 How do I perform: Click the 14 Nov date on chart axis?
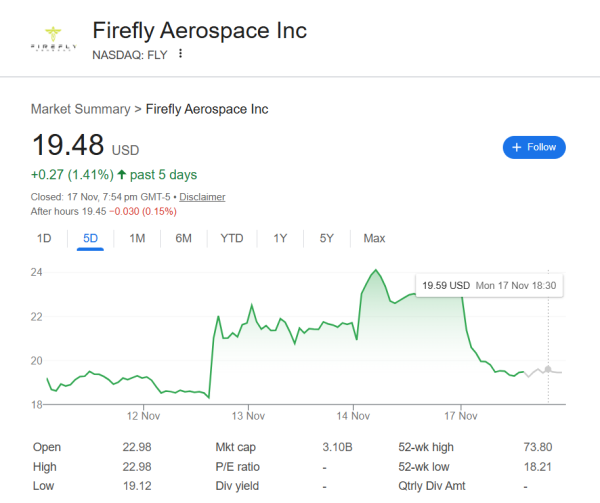click(x=354, y=415)
